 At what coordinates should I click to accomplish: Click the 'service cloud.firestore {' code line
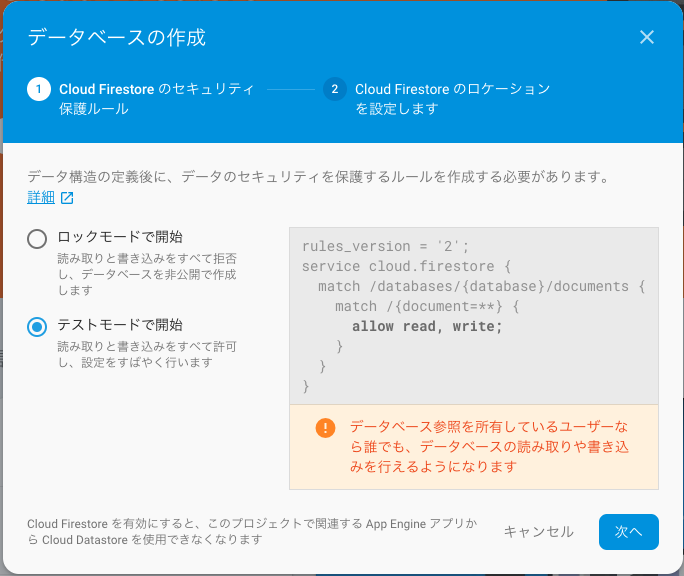pos(406,266)
